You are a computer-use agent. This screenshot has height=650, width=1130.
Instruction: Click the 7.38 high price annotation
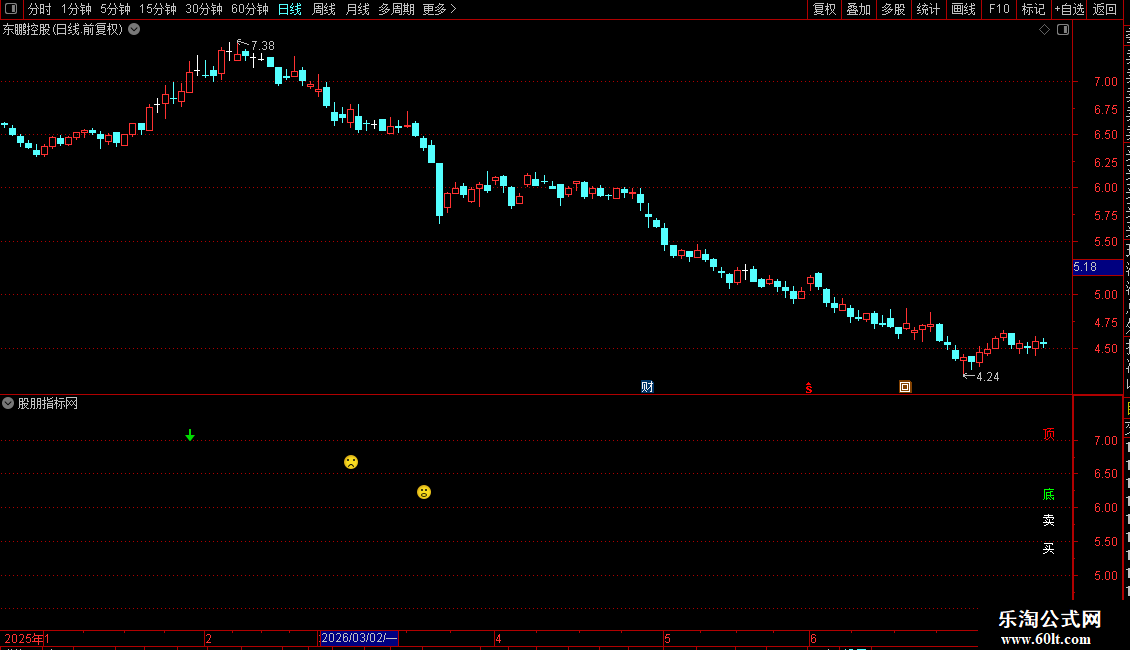(x=262, y=46)
